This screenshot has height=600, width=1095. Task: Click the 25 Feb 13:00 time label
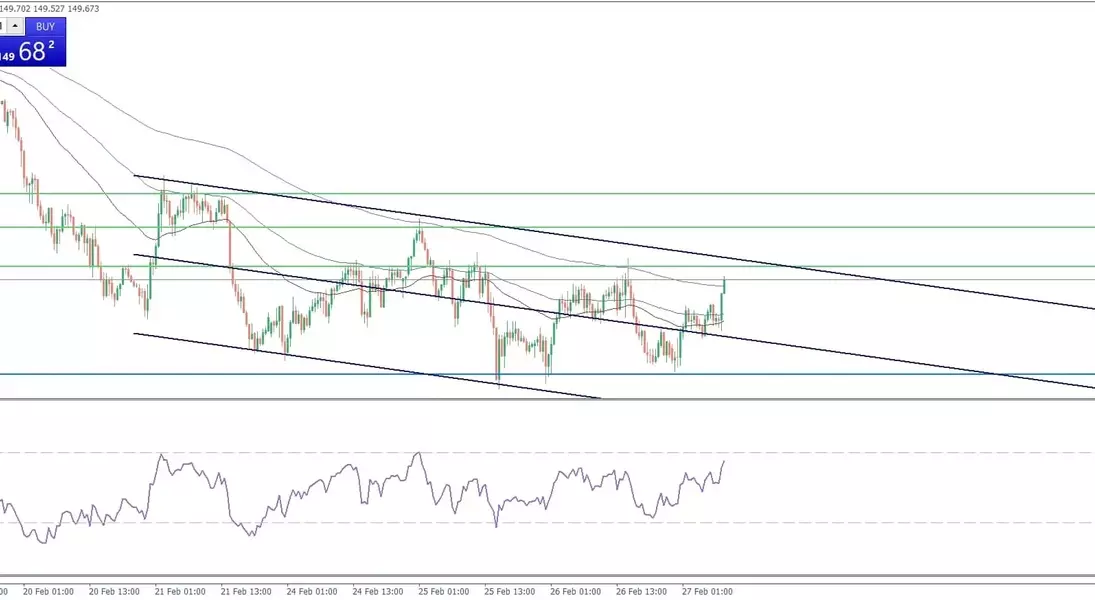point(510,591)
